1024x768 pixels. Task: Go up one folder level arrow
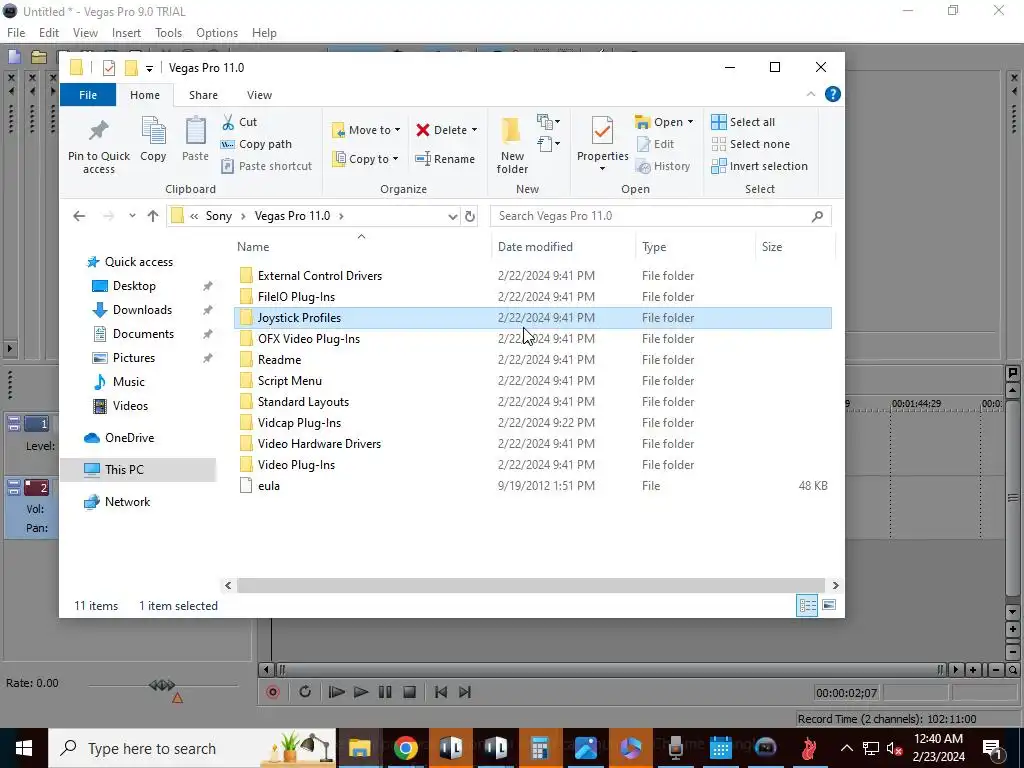click(153, 216)
